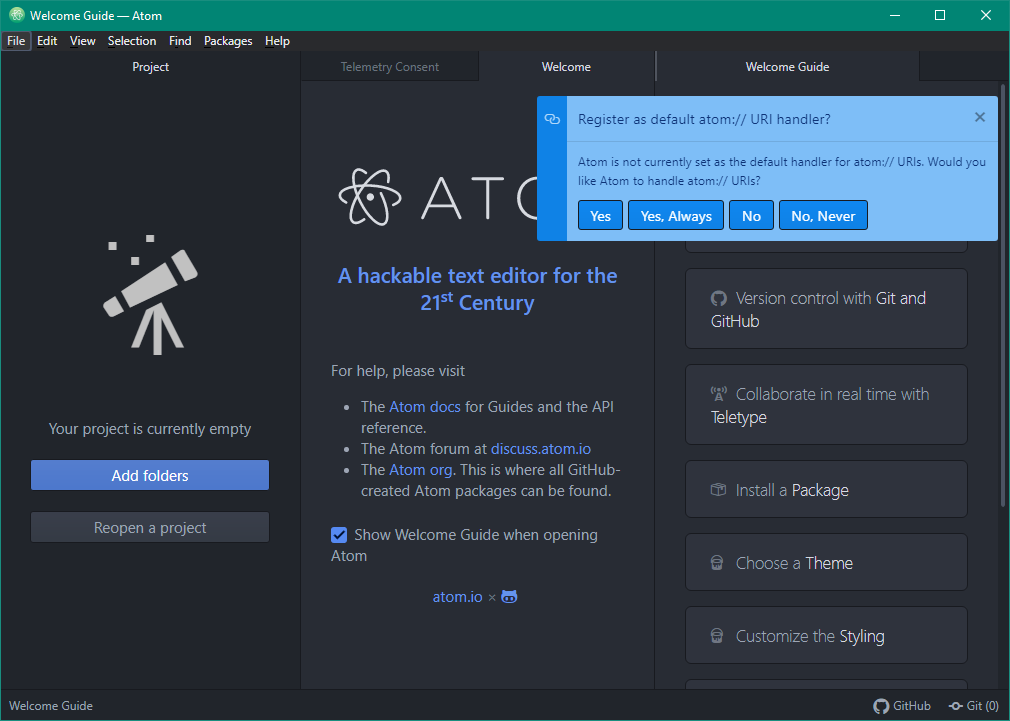Click the telescope icon in the Project panel
The image size is (1010, 721).
point(151,294)
